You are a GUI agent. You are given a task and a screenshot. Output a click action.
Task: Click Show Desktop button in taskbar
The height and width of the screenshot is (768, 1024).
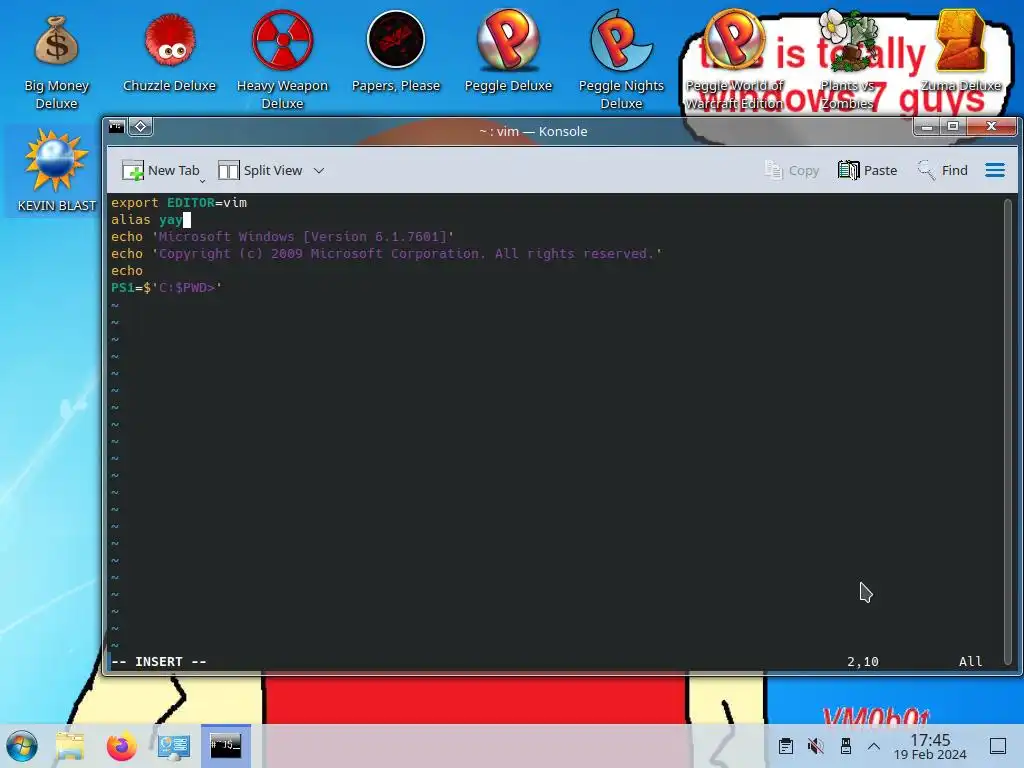(x=998, y=746)
